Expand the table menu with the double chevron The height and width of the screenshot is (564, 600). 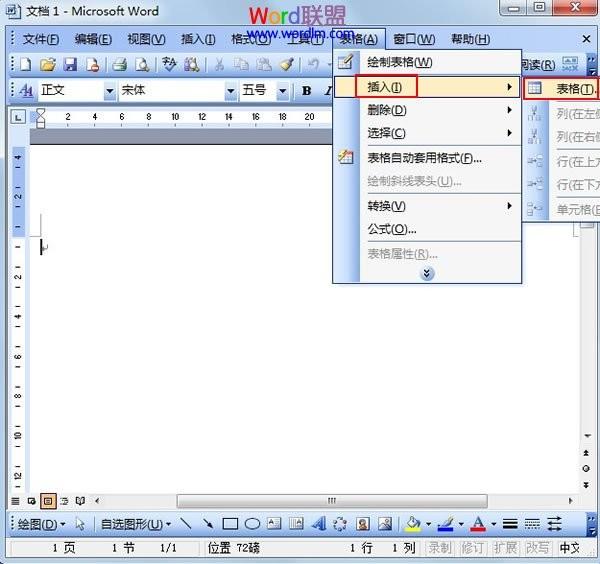point(427,273)
